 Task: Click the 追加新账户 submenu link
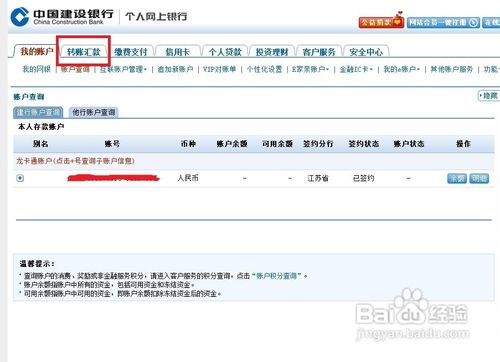tap(175, 69)
